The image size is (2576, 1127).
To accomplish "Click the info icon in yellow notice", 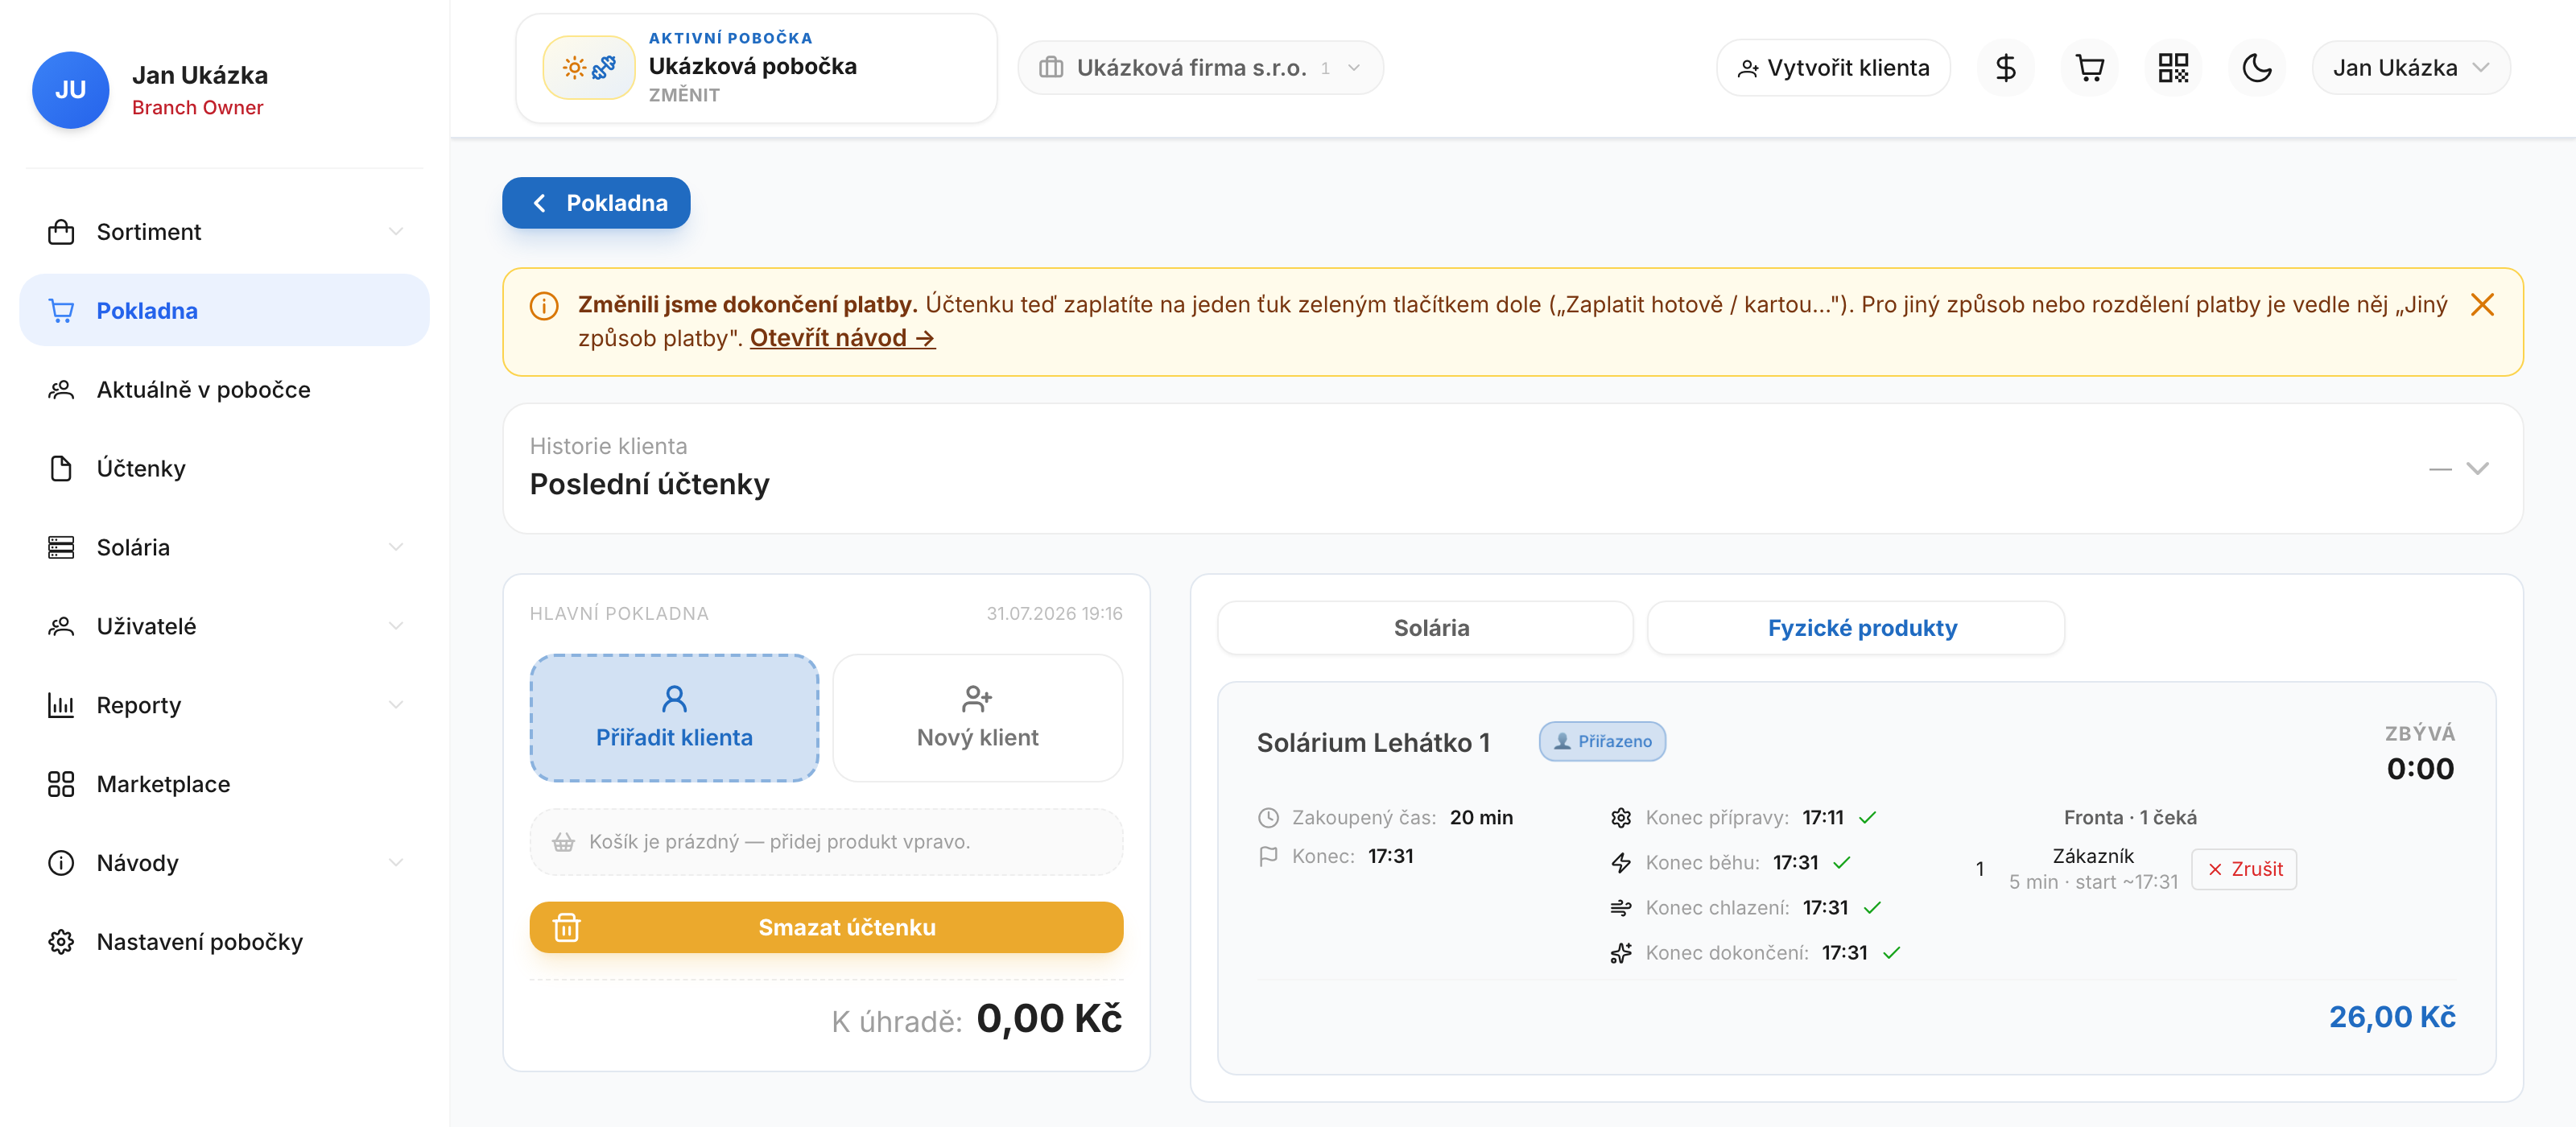I will (544, 306).
